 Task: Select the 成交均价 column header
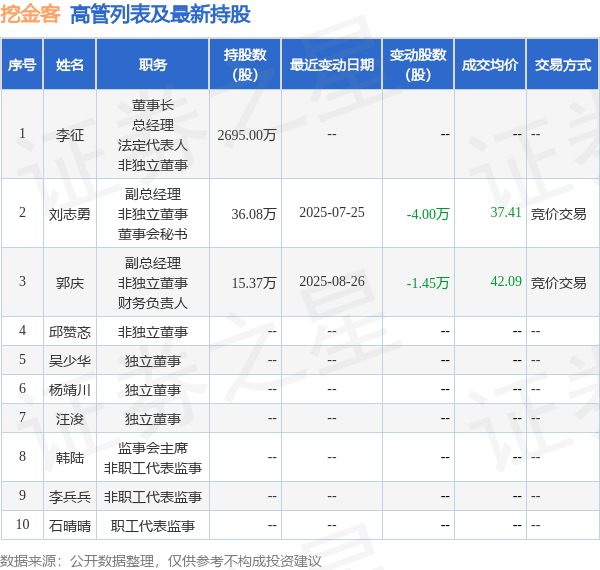pos(490,64)
